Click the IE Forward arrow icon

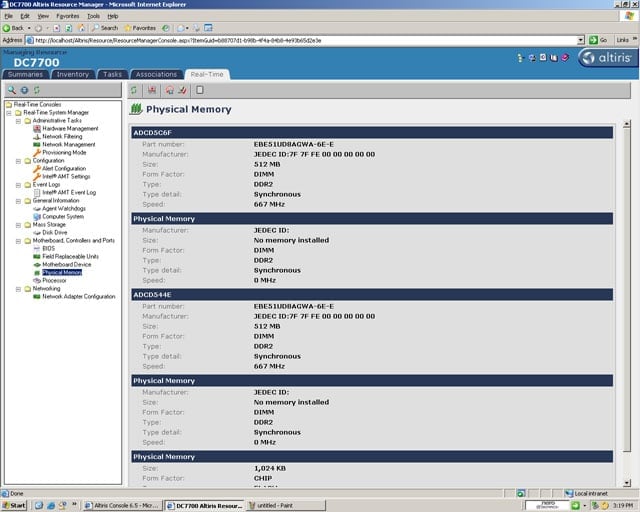[38, 28]
